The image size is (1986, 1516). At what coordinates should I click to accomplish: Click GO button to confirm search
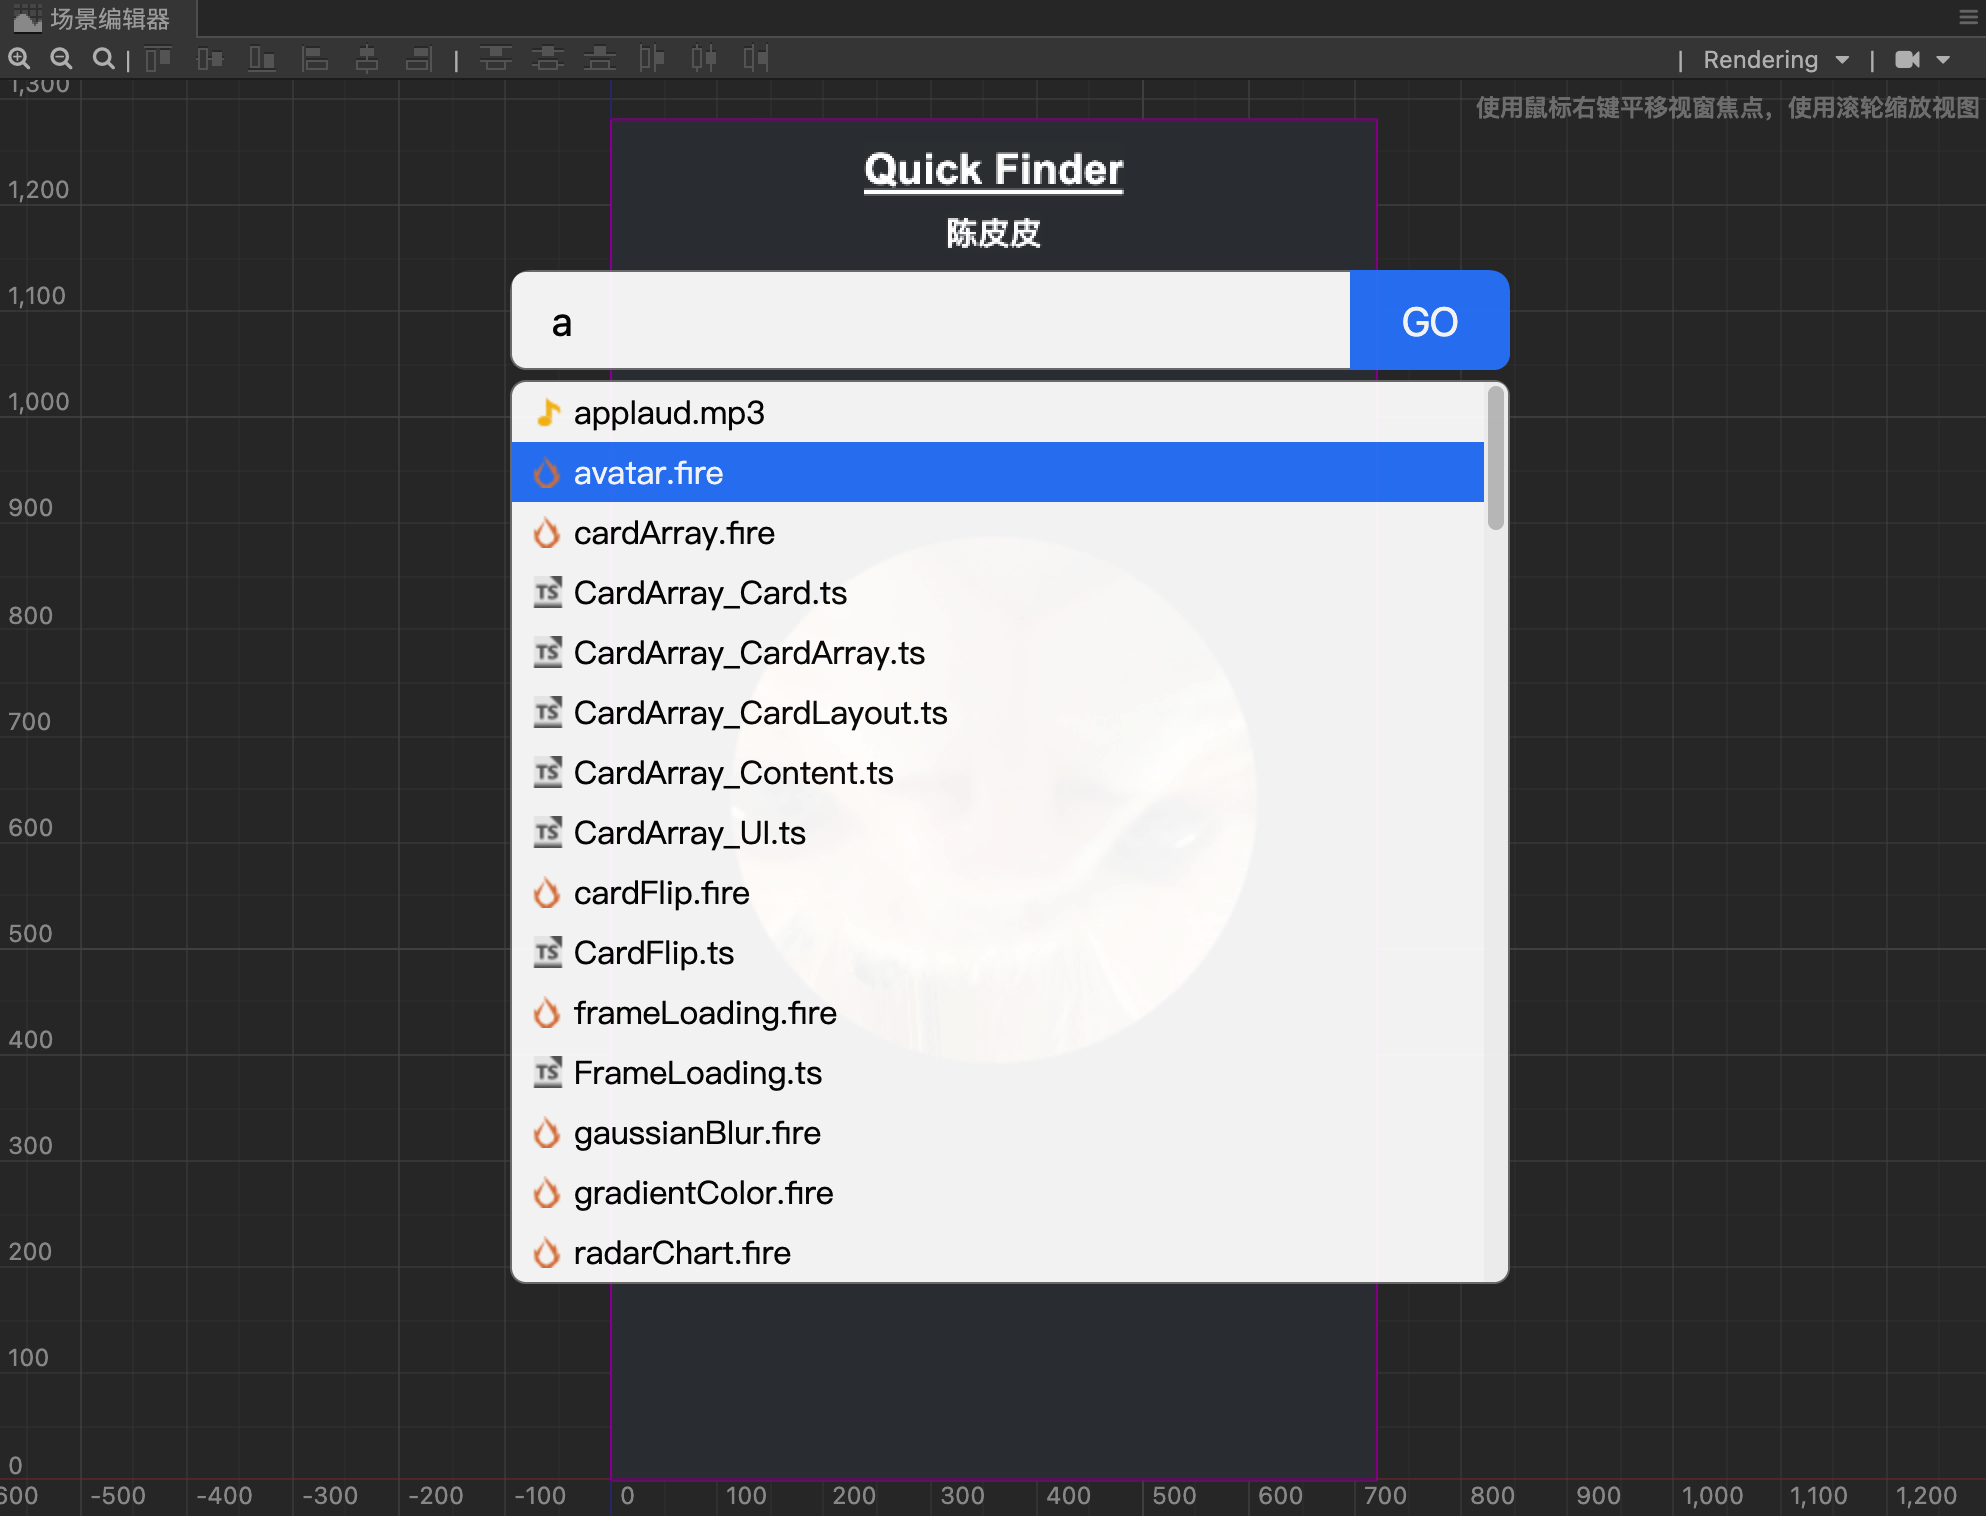pyautogui.click(x=1427, y=320)
